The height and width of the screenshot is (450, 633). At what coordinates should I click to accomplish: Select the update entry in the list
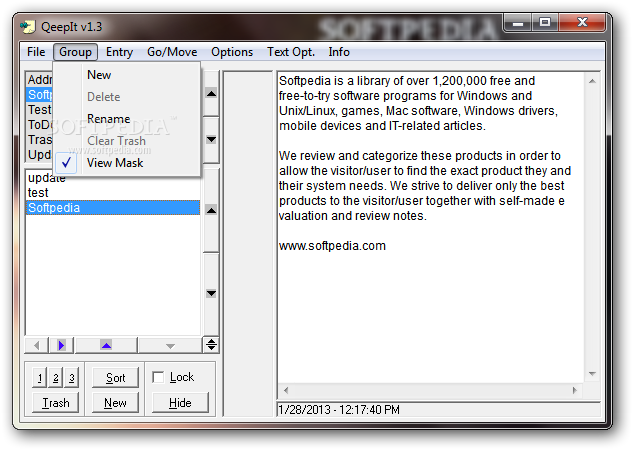(113, 178)
